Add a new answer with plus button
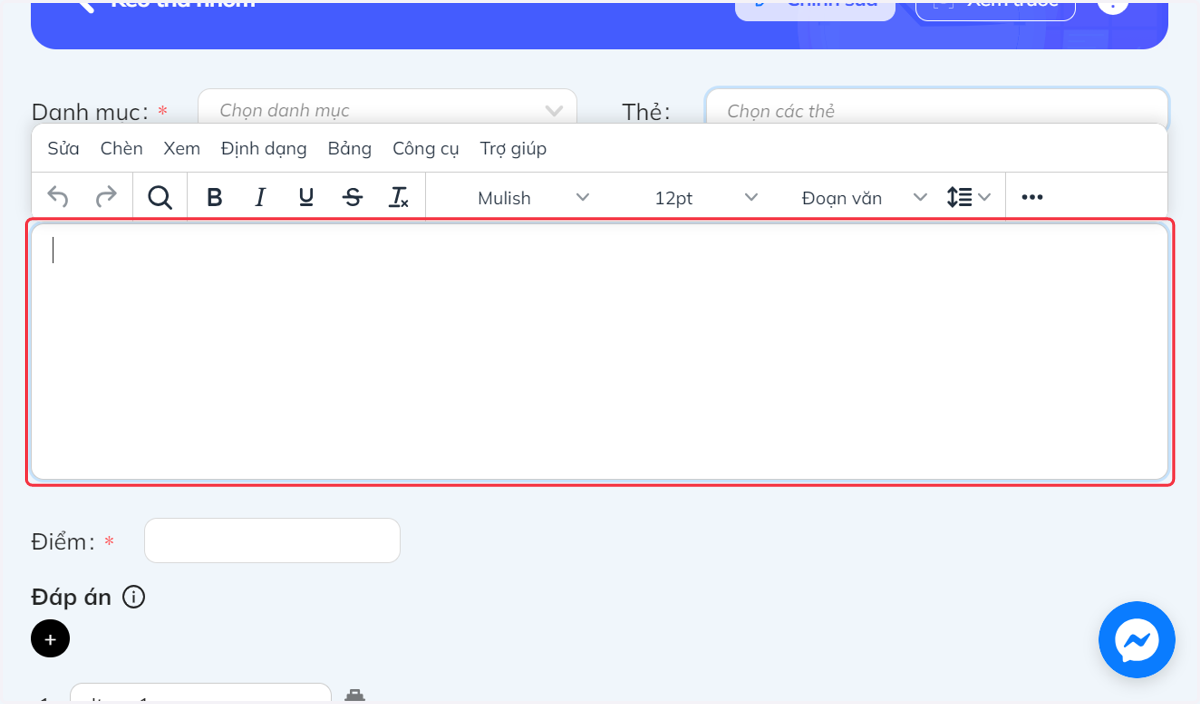The width and height of the screenshot is (1200, 704). [50, 638]
